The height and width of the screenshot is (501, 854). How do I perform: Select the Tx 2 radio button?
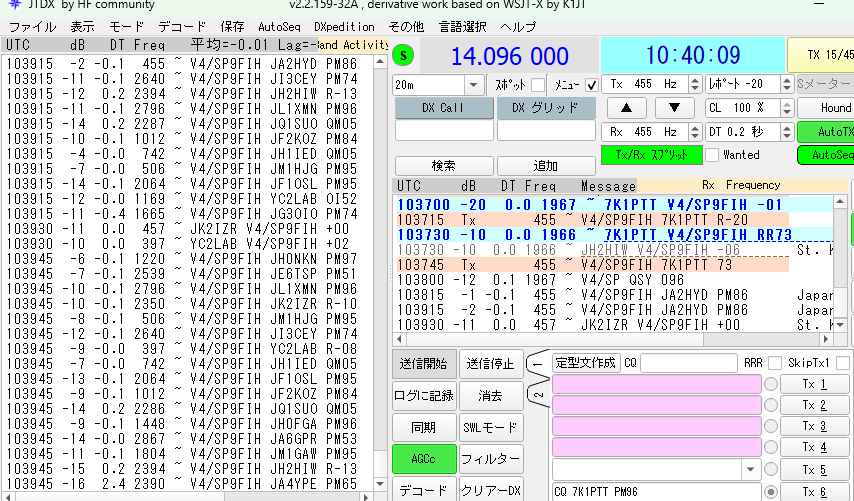771,405
